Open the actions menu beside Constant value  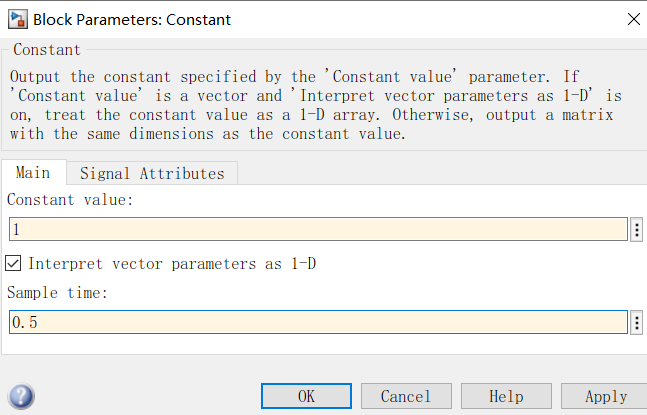[x=637, y=230]
